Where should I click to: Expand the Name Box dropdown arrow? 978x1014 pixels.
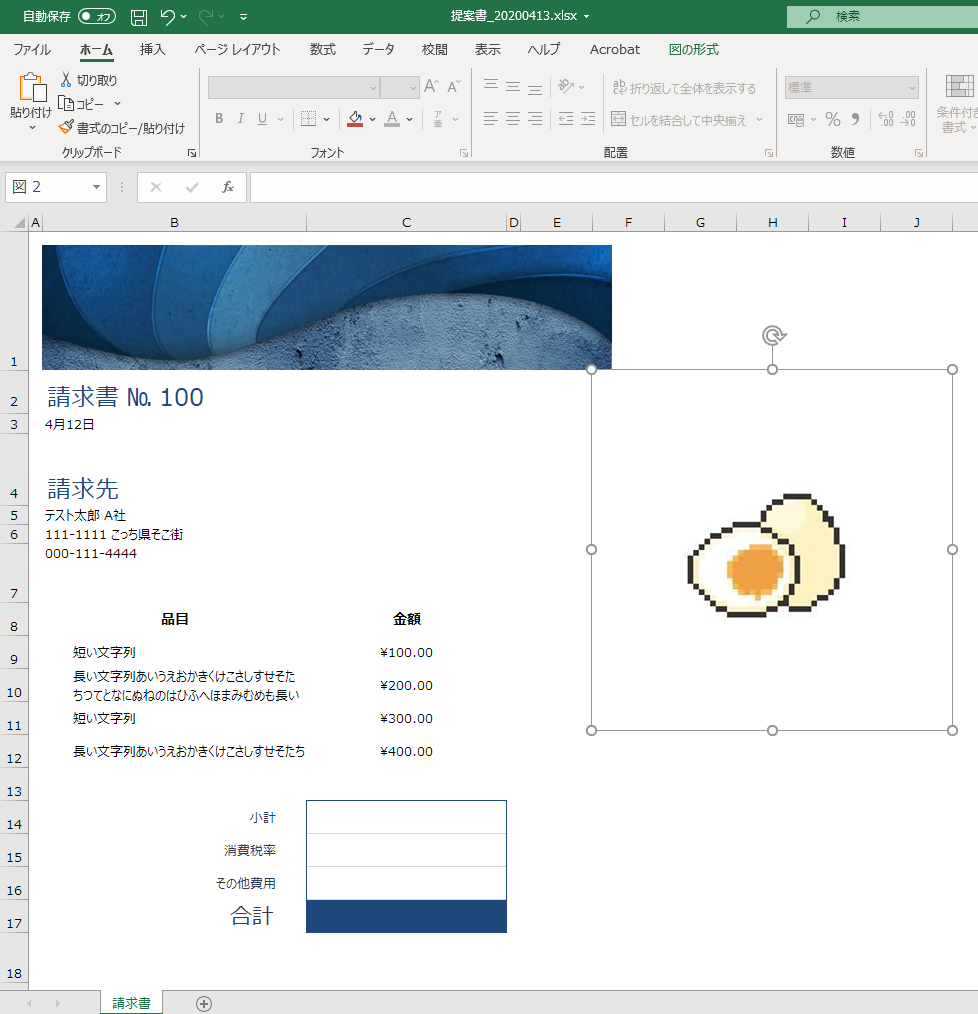point(96,188)
